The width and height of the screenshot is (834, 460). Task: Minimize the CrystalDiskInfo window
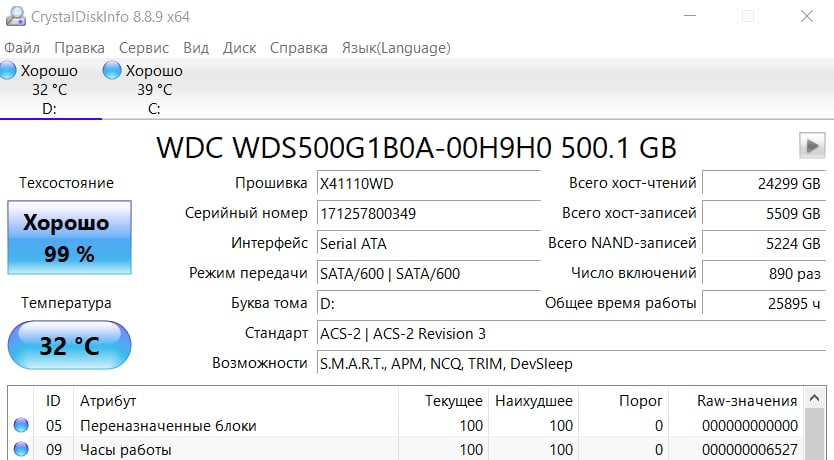(690, 16)
